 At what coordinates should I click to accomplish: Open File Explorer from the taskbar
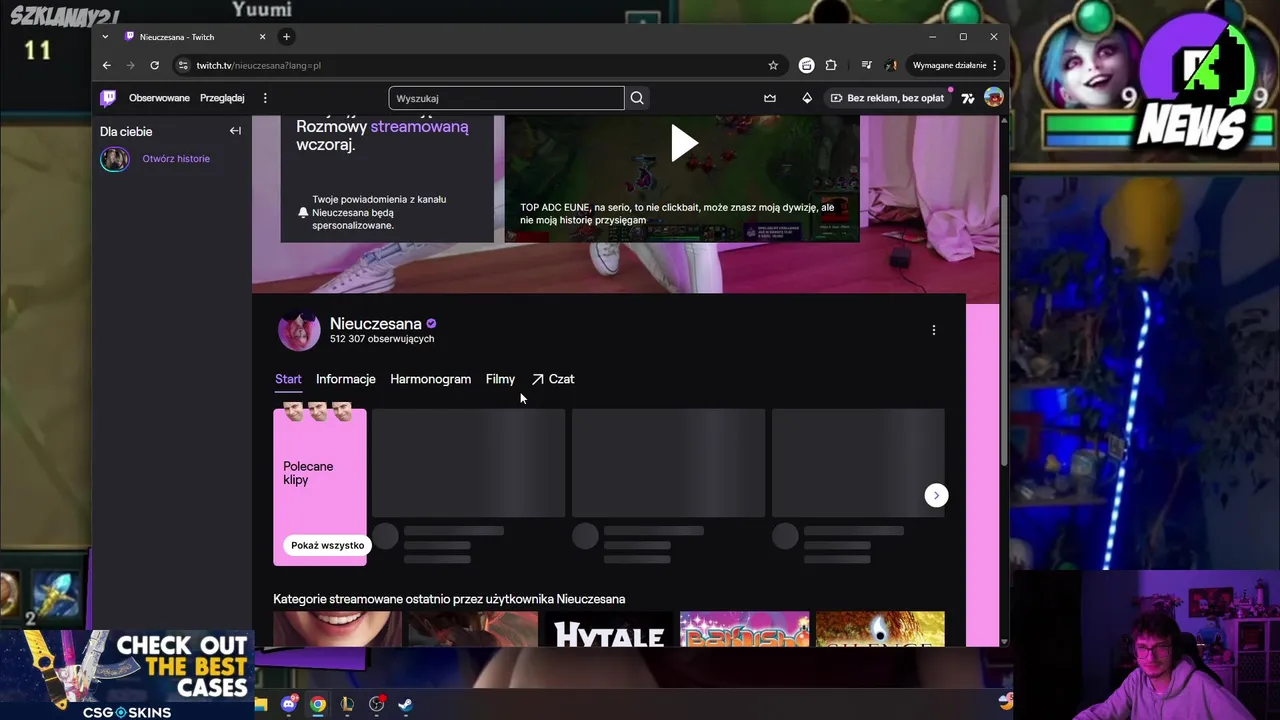pyautogui.click(x=261, y=704)
